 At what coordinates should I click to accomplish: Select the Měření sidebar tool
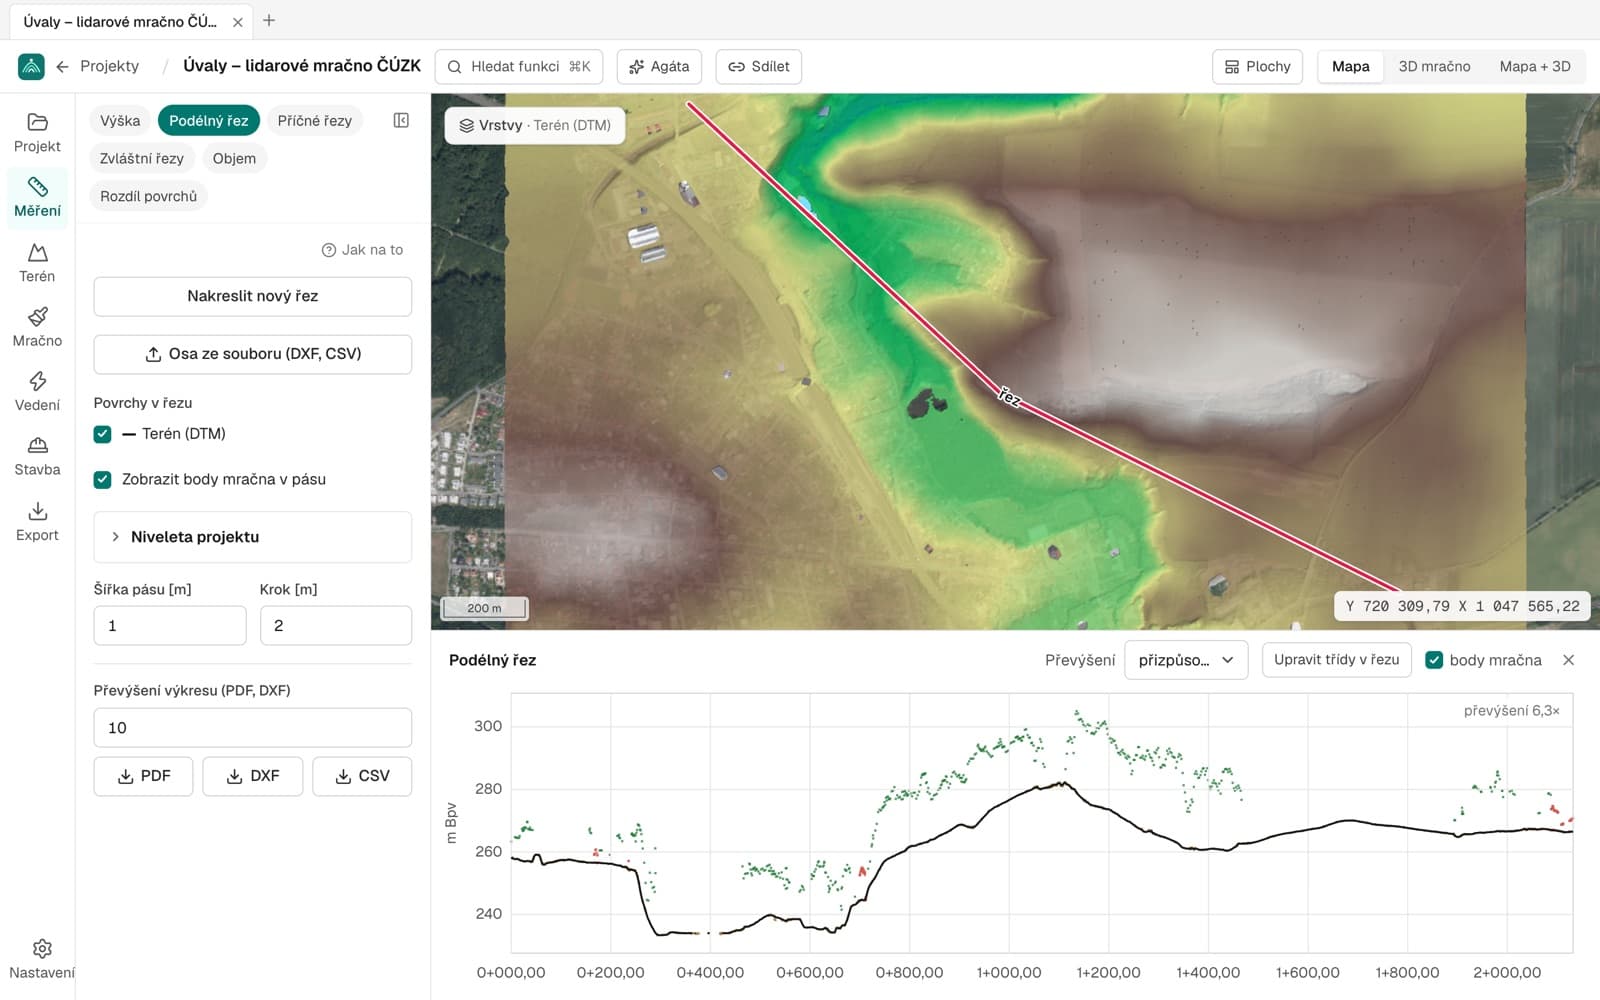coord(37,197)
